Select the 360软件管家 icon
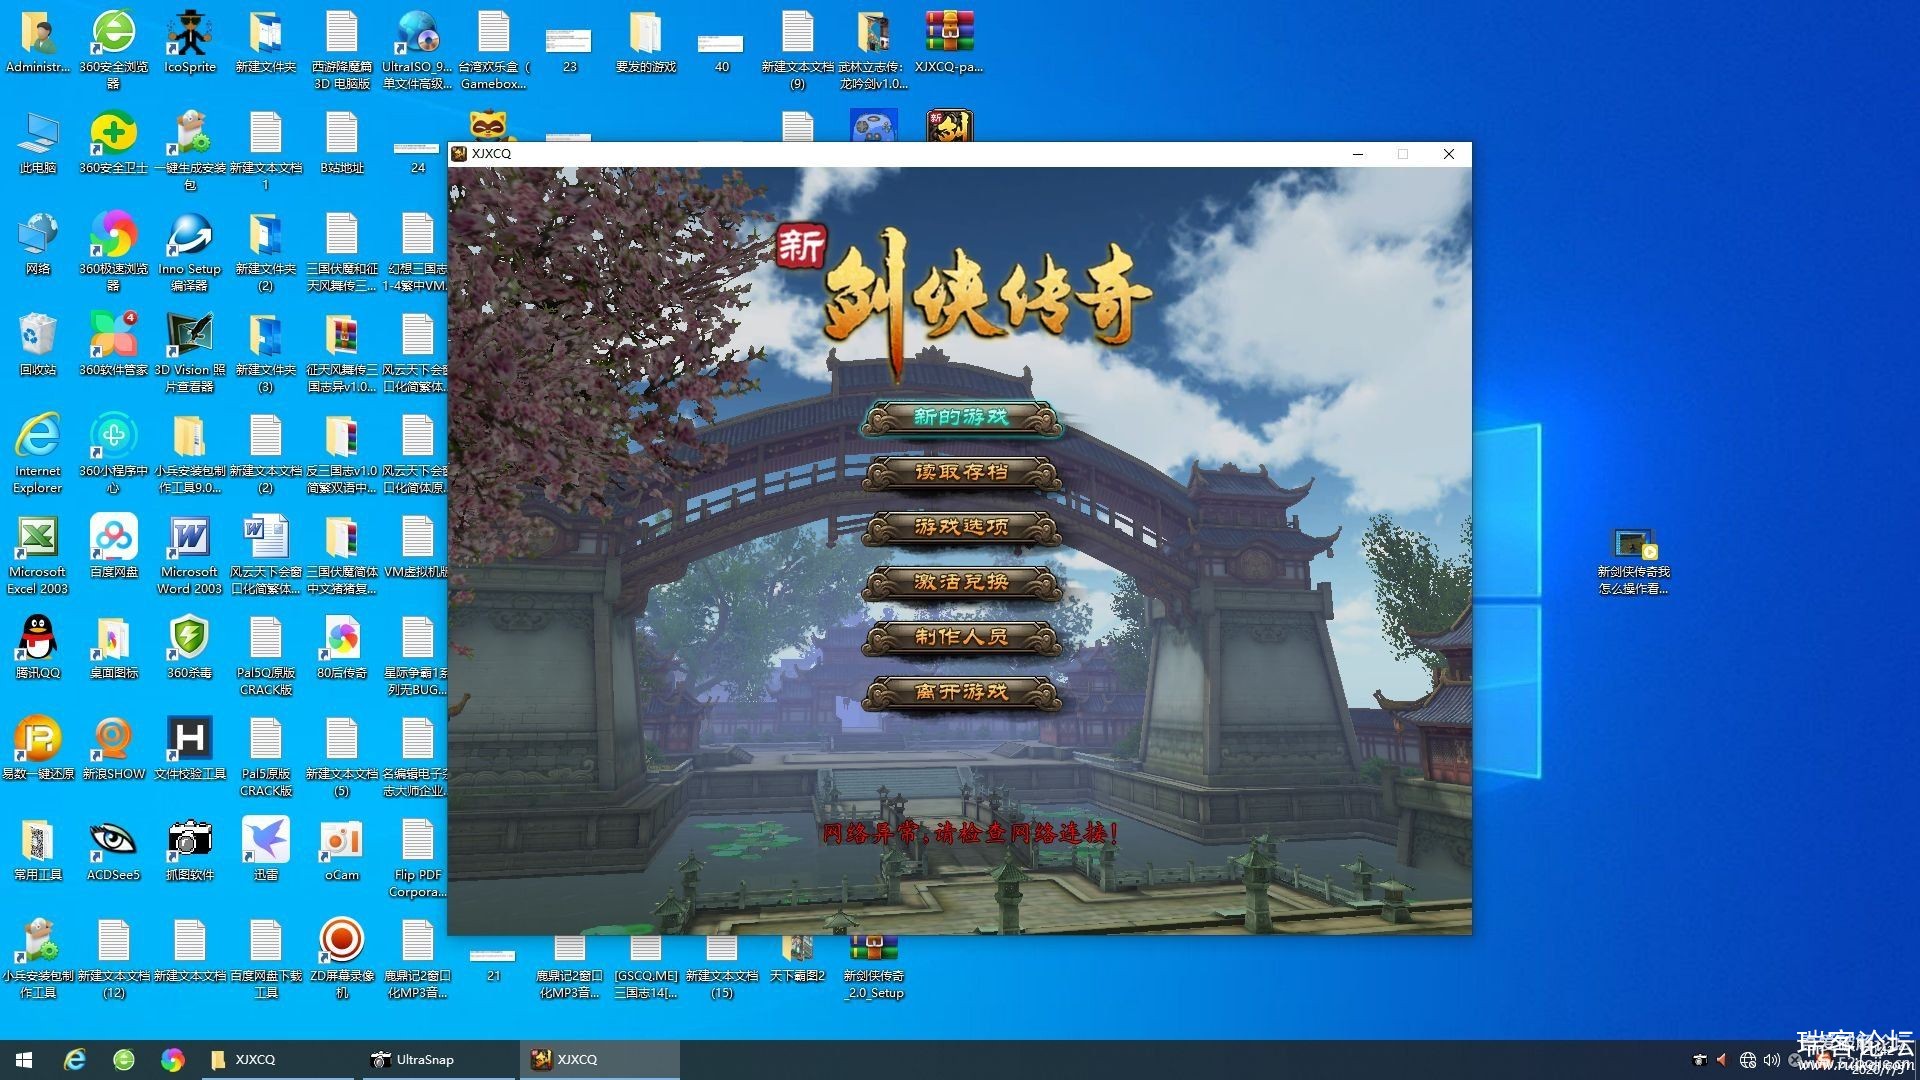Screen dimensions: 1920x1080 (114, 344)
